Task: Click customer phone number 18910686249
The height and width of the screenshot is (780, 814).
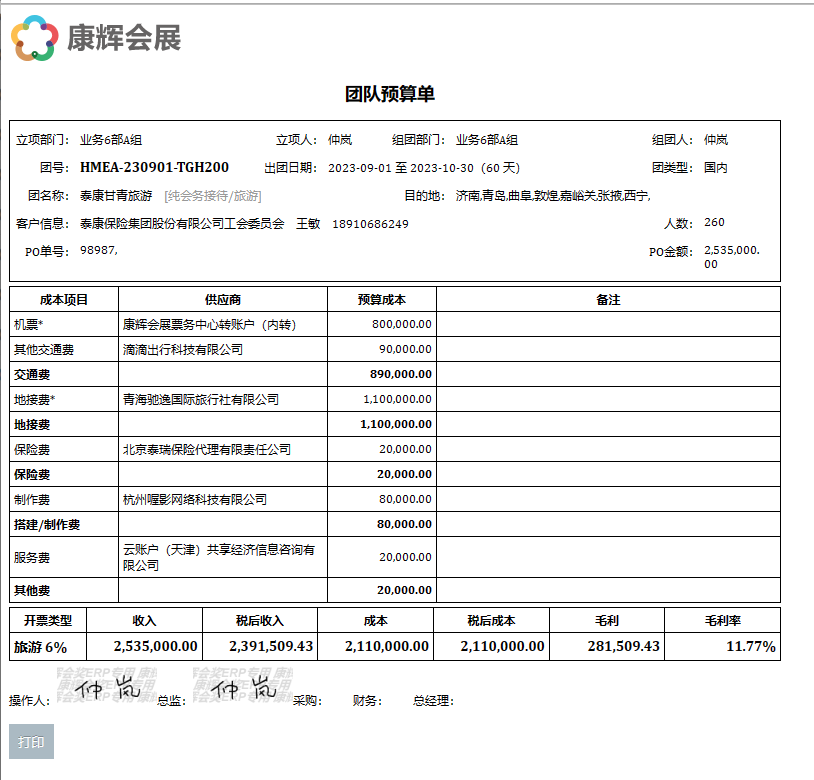Action: (x=370, y=224)
